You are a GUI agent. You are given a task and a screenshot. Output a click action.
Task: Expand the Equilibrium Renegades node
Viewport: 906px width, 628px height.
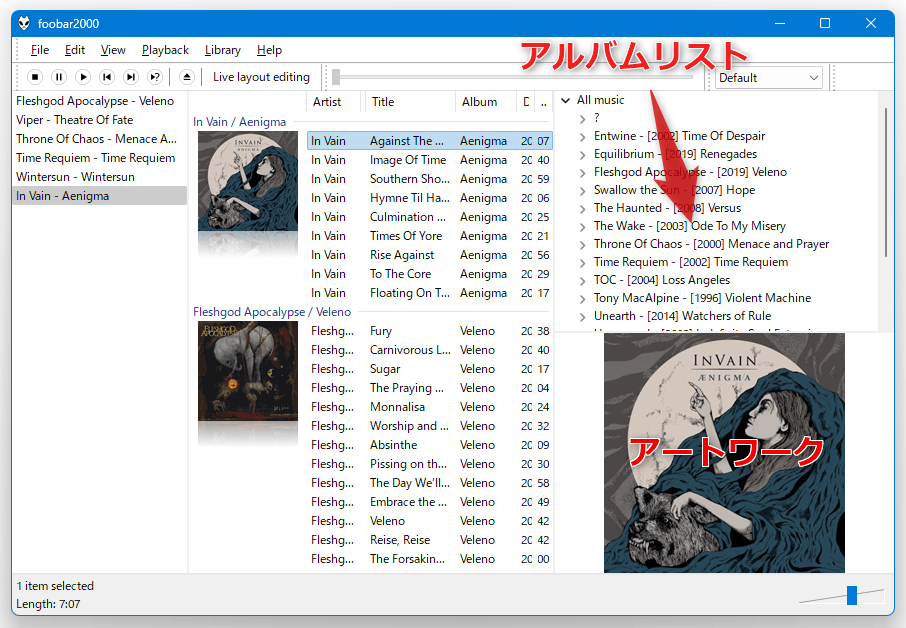(582, 154)
